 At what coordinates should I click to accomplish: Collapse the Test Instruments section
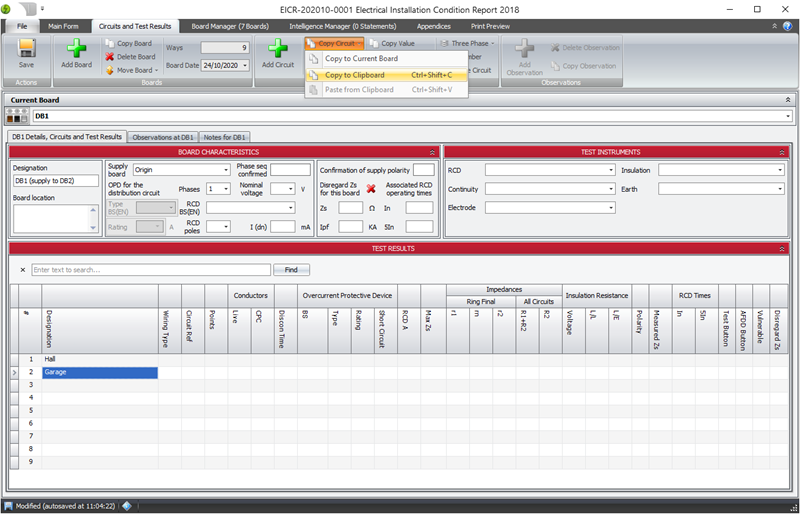pos(782,152)
